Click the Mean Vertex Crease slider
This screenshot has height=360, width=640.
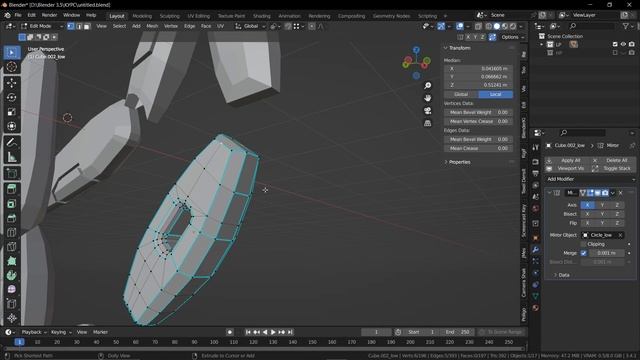coord(478,121)
